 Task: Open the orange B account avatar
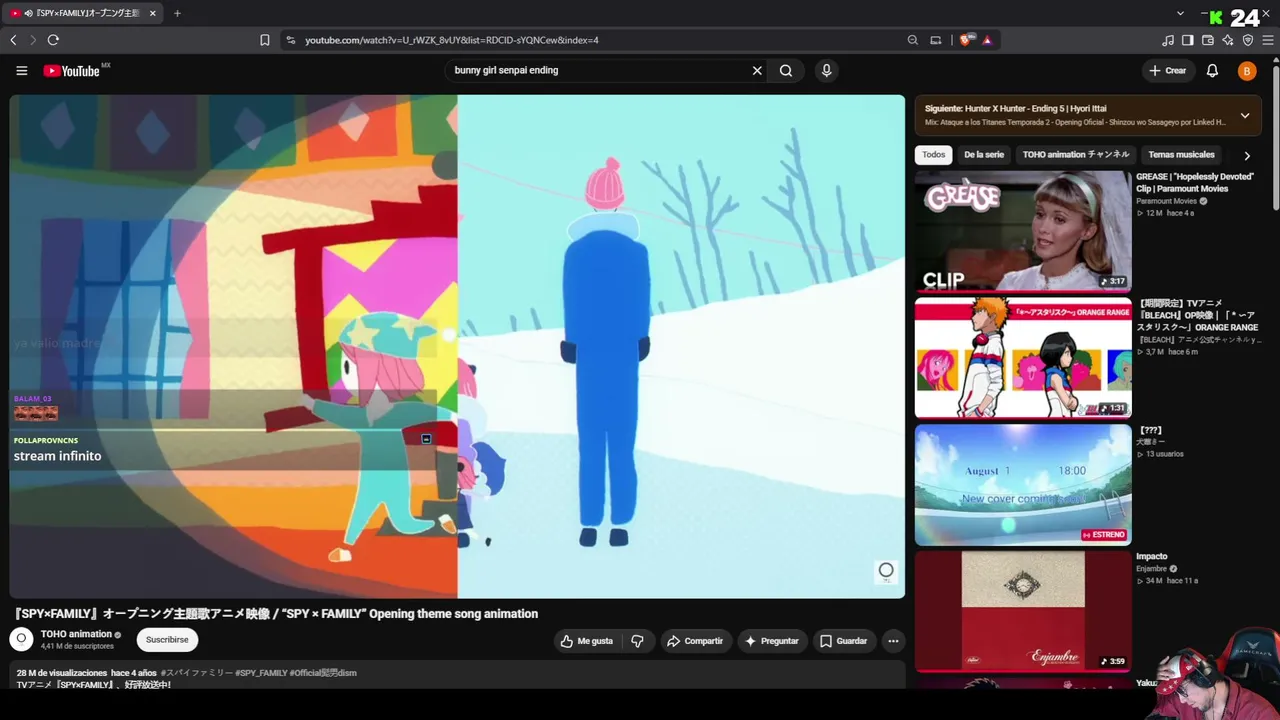[x=1246, y=71]
